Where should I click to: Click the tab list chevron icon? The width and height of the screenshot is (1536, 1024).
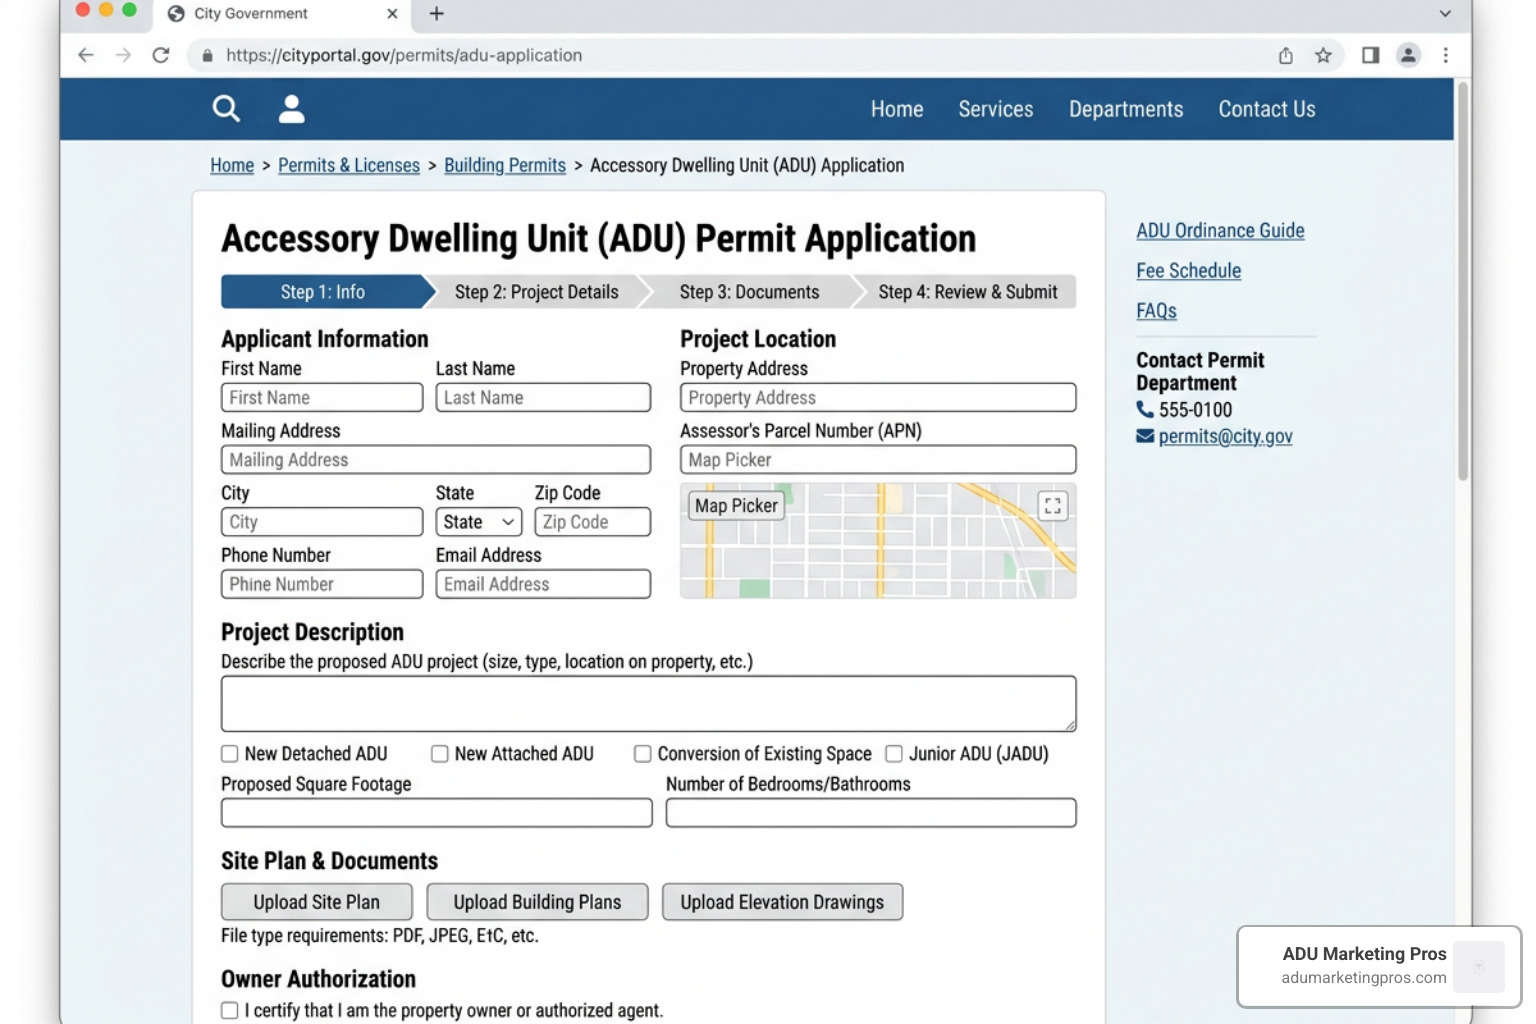(1445, 14)
